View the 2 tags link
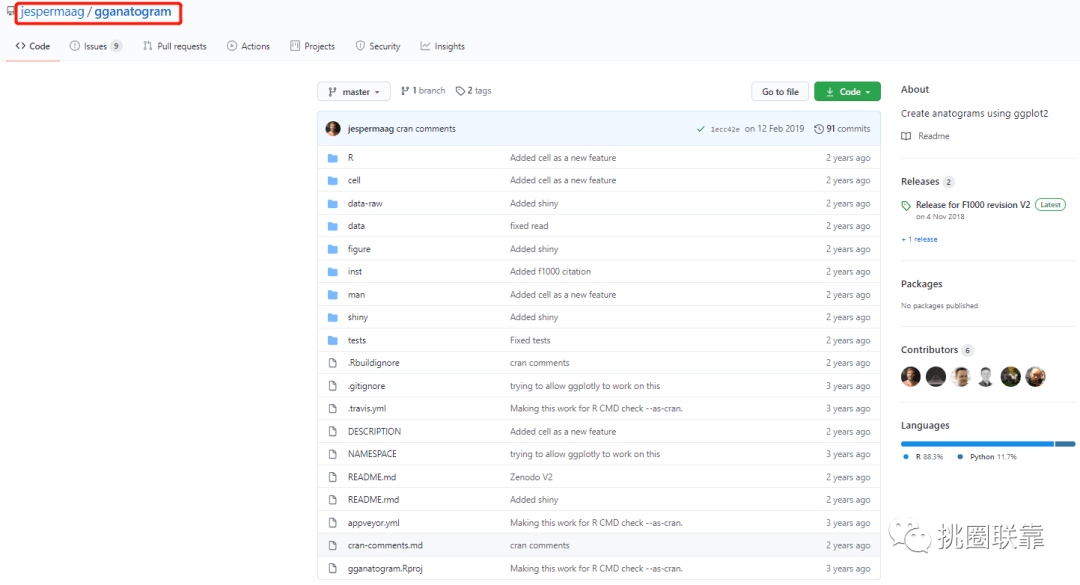Image resolution: width=1080 pixels, height=585 pixels. coord(474,91)
